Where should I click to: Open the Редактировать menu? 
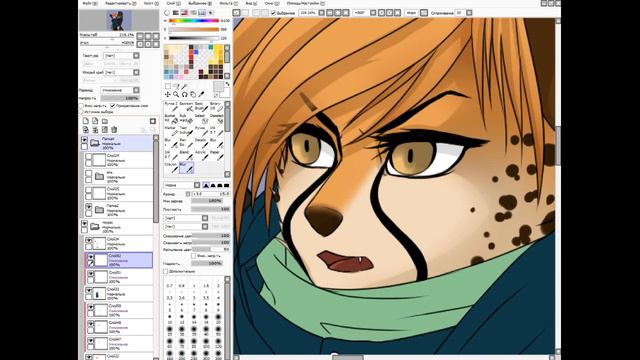click(x=120, y=3)
